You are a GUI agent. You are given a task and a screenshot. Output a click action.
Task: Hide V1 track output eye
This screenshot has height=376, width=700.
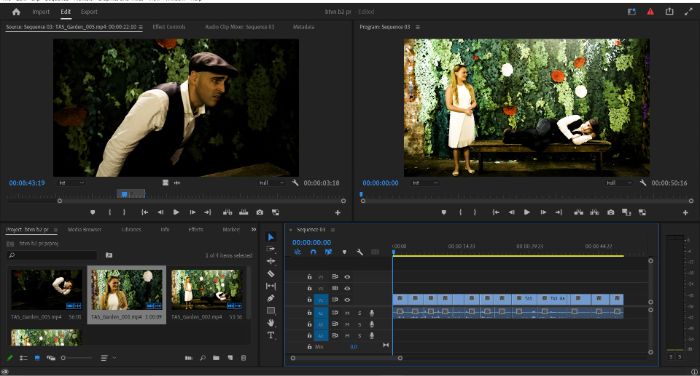pos(347,300)
